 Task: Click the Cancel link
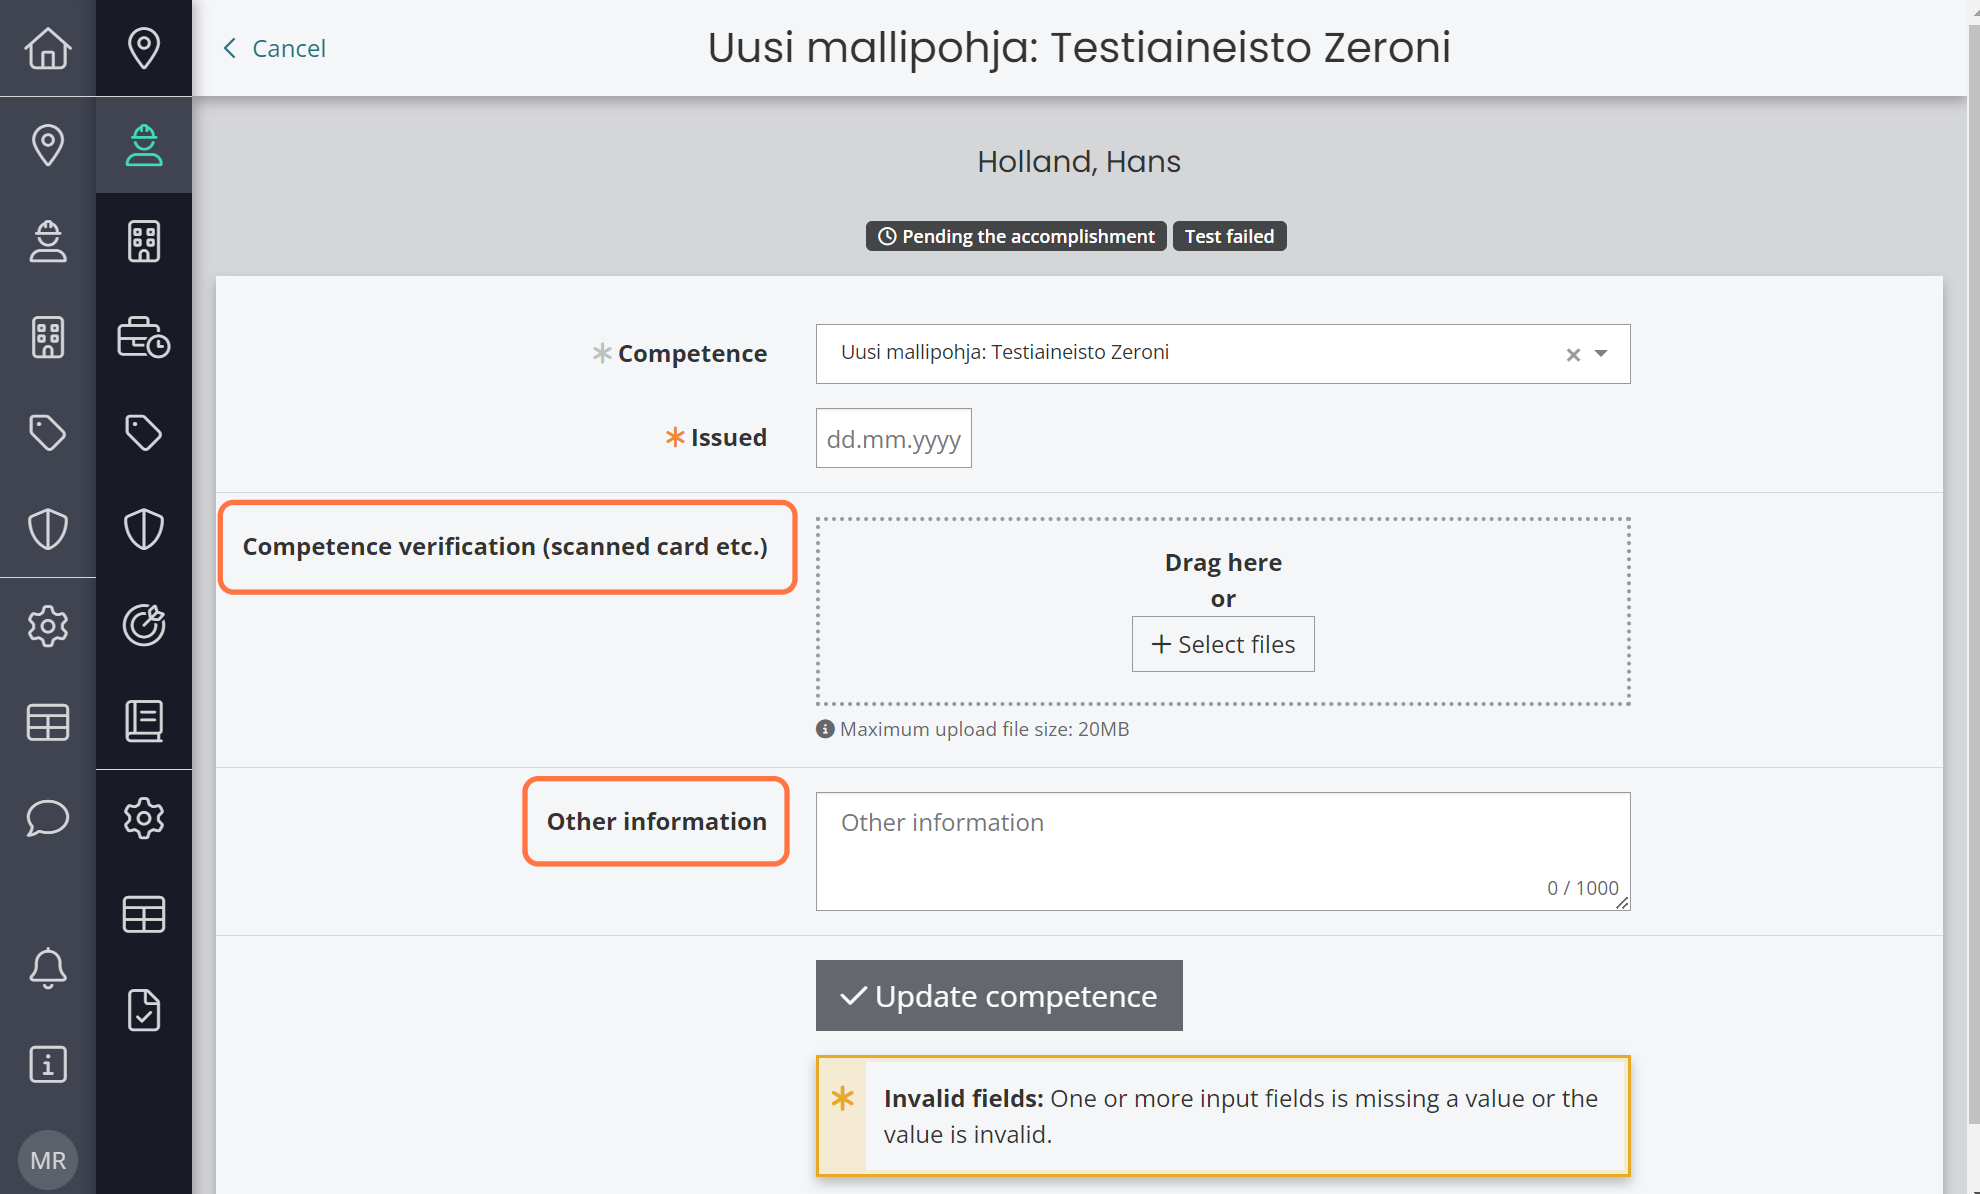click(x=274, y=48)
